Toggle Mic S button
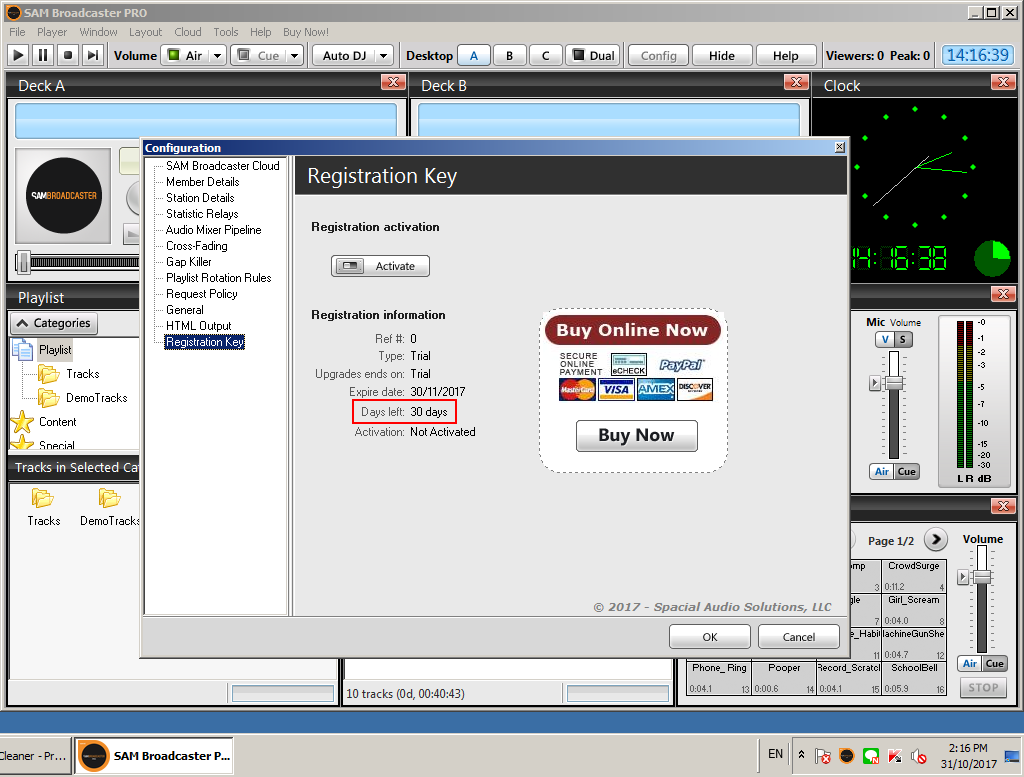Viewport: 1024px width, 777px height. [x=903, y=340]
